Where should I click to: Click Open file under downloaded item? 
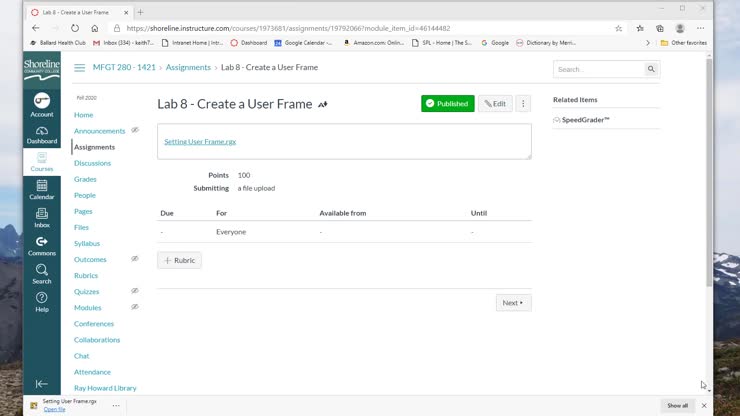pos(55,409)
